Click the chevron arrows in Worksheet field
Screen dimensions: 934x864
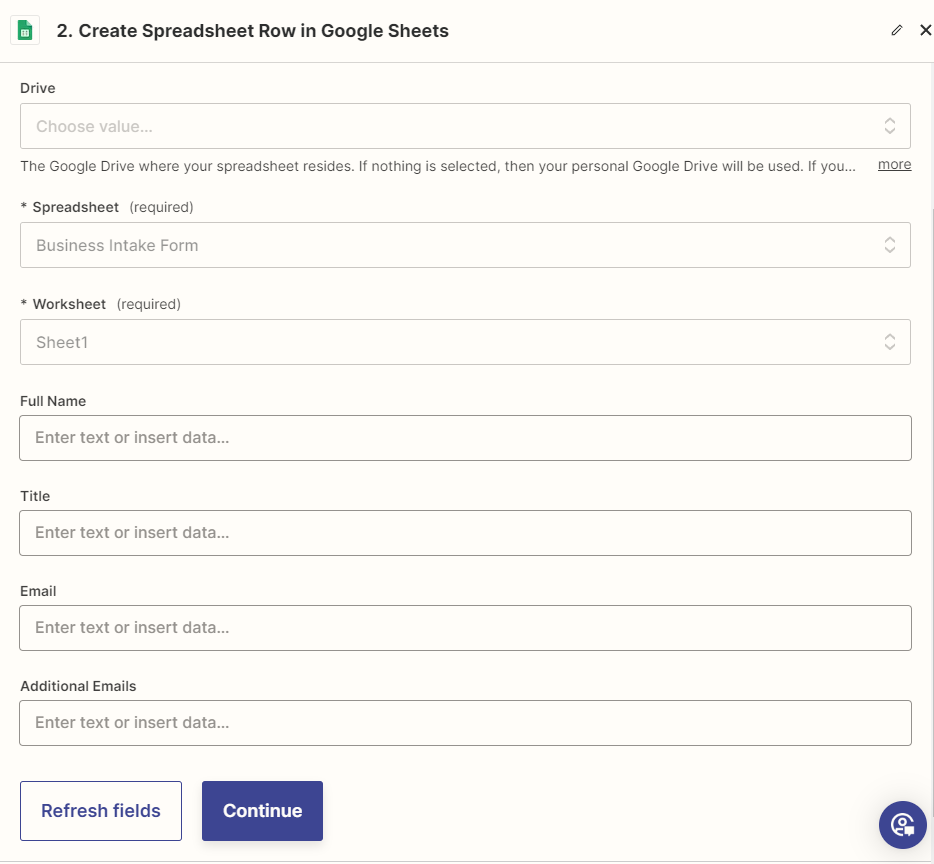point(889,342)
